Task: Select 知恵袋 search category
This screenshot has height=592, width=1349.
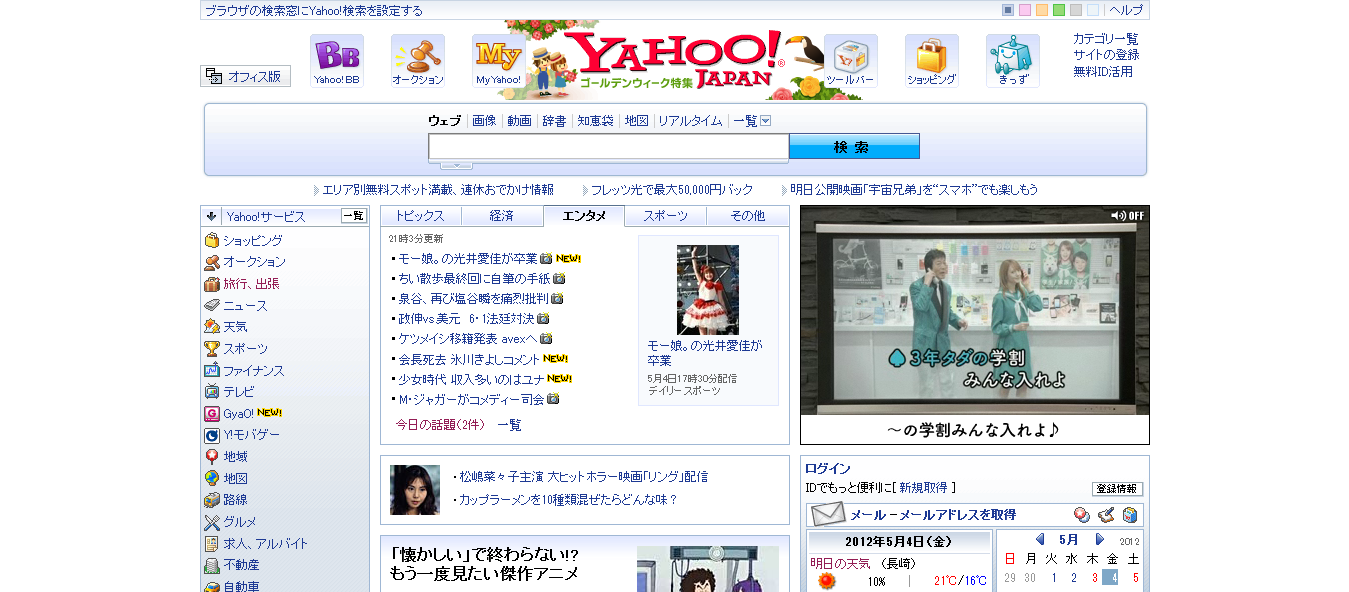Action: click(x=595, y=121)
